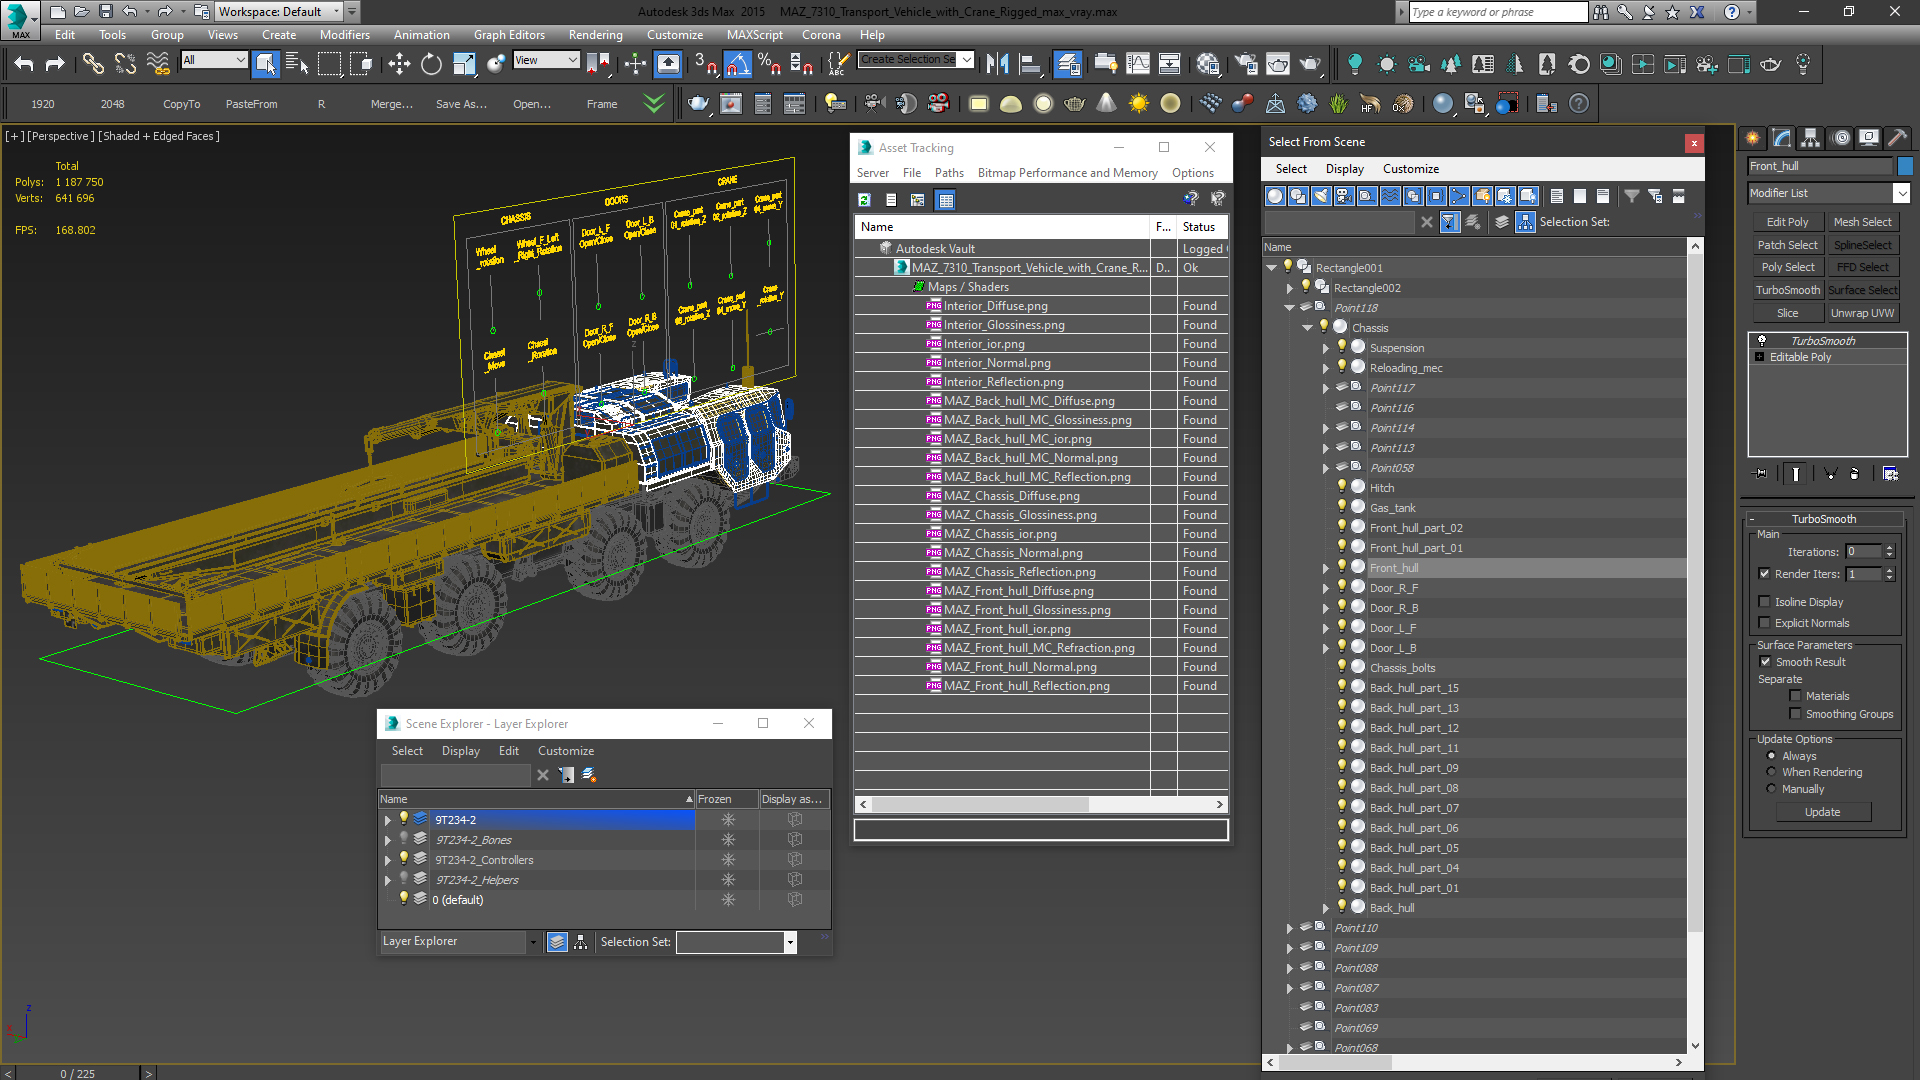
Task: Select the Always update option
Action: pyautogui.click(x=1771, y=756)
